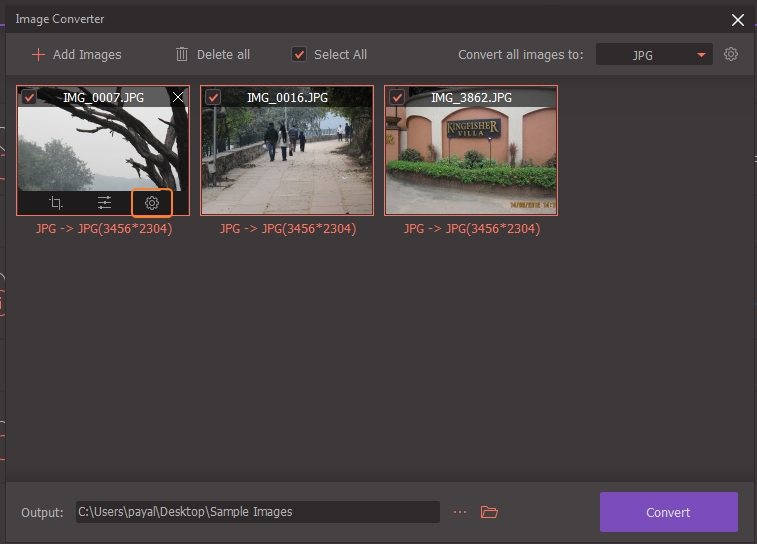Click the Add Images plus icon
The image size is (757, 544).
38,54
